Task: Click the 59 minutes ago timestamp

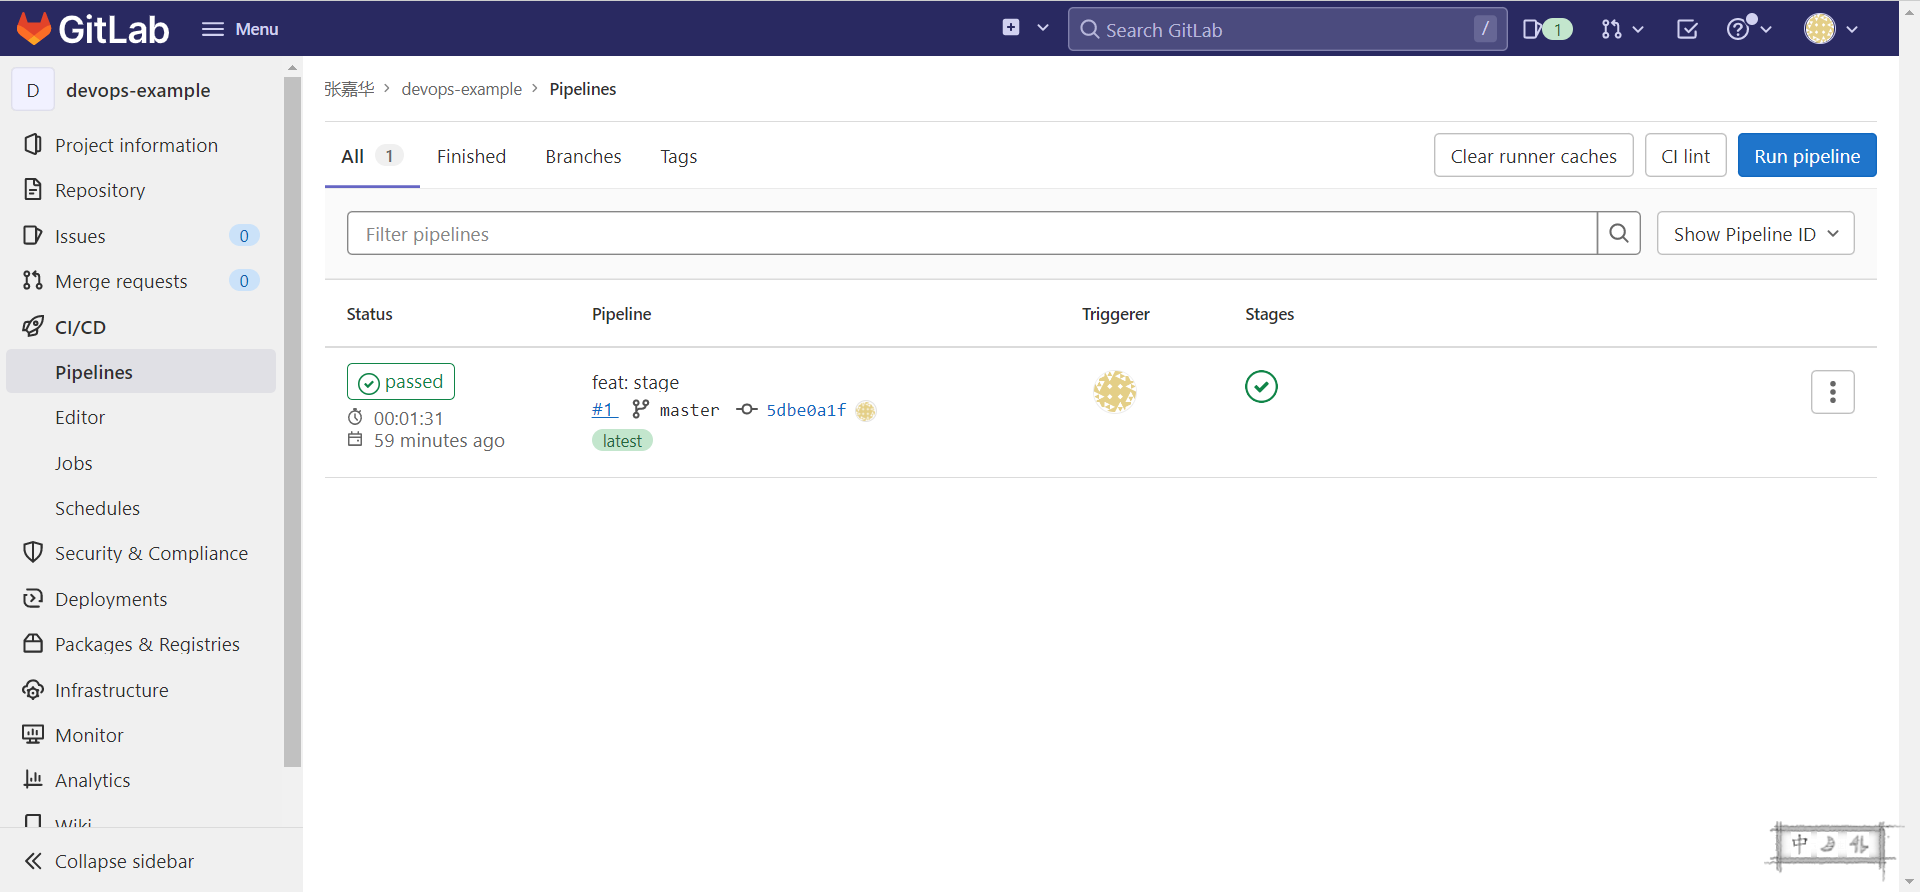Action: 439,440
